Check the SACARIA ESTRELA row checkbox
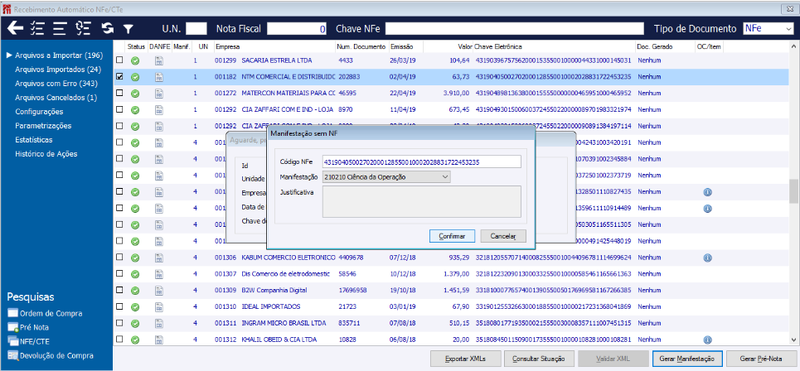This screenshot has width=800, height=371. 119,60
